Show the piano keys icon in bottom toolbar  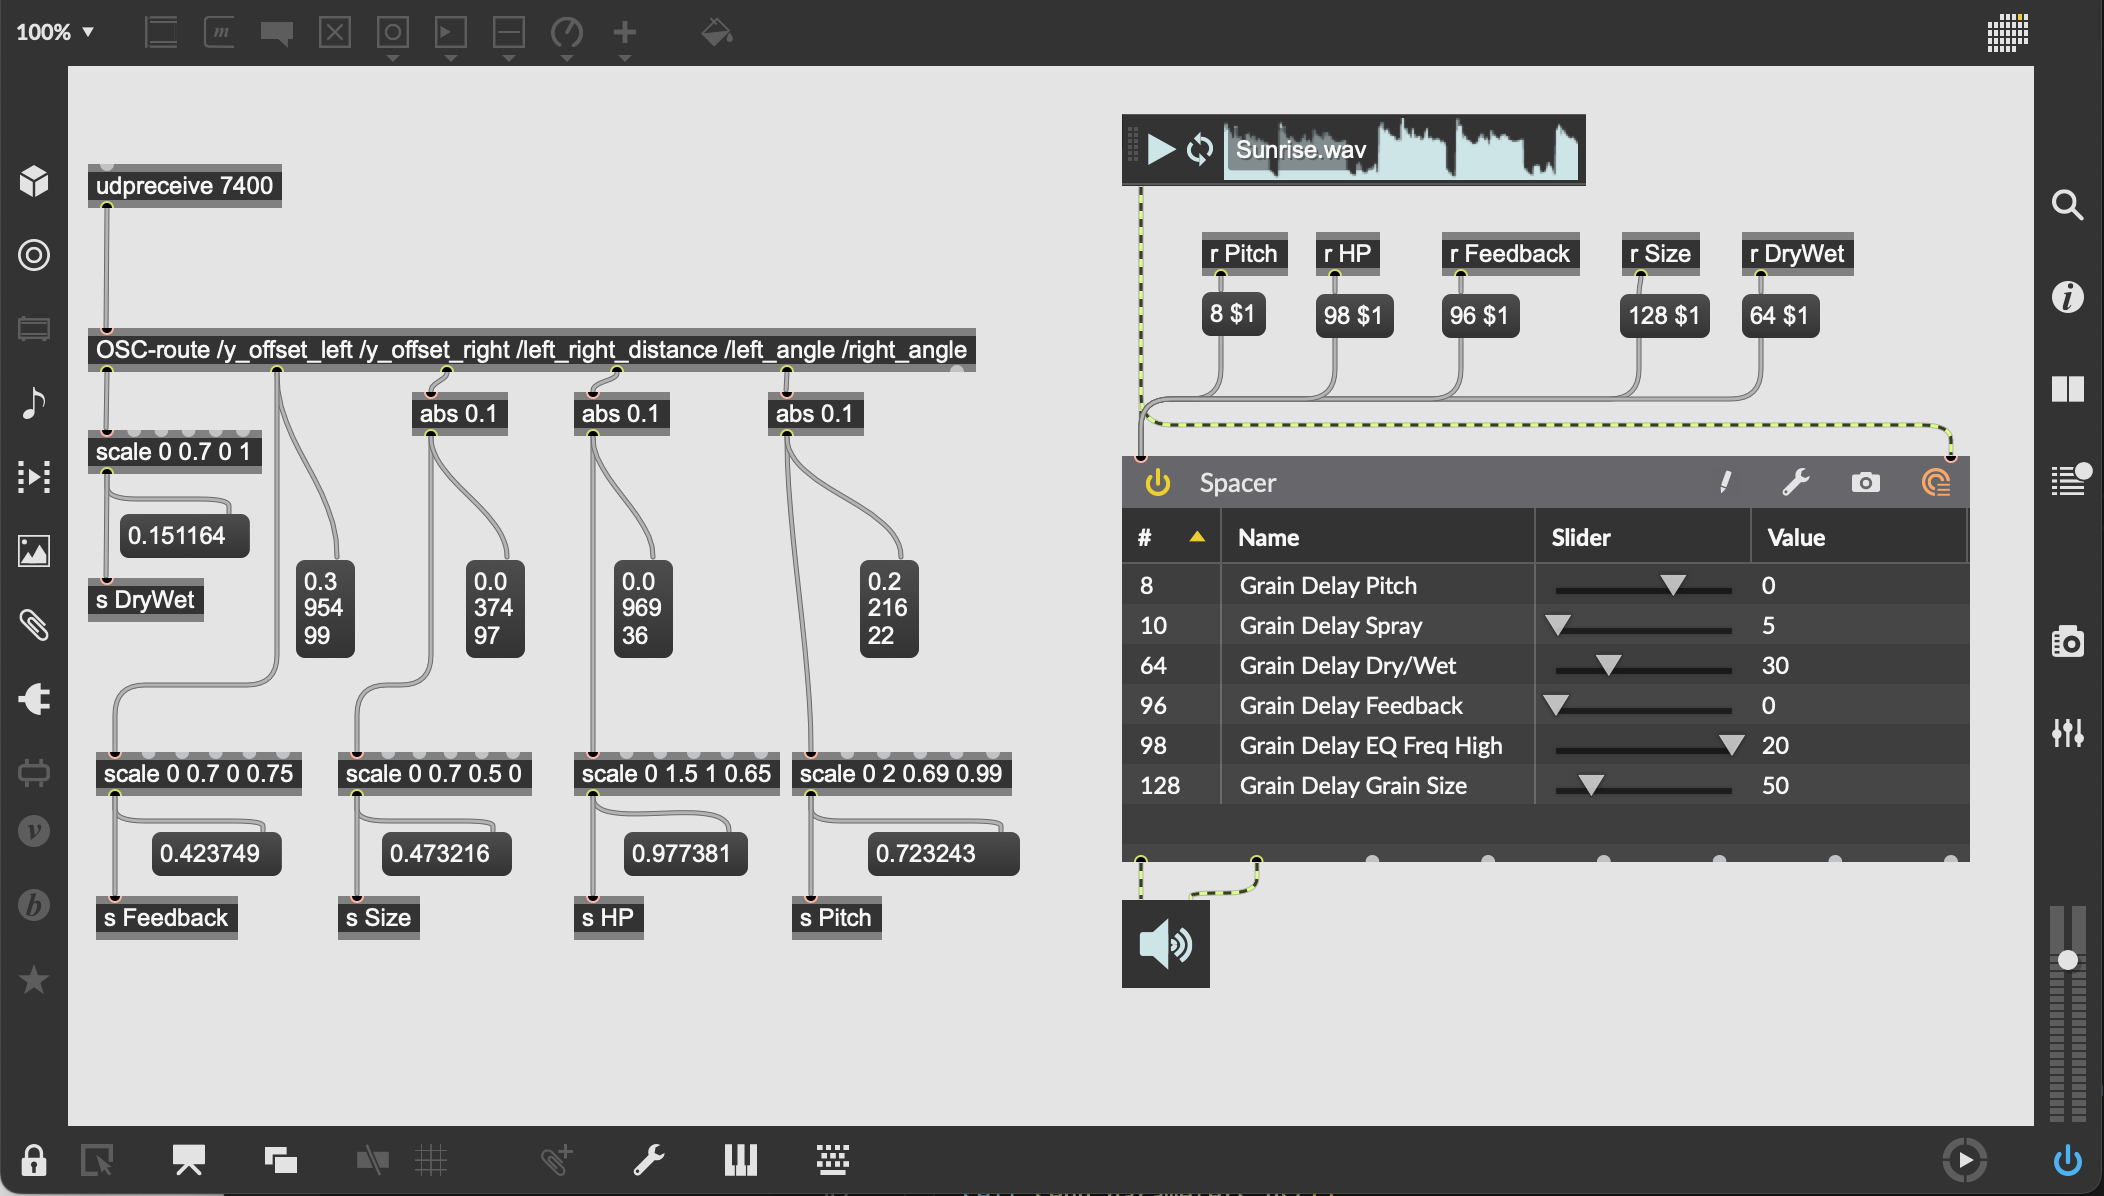tap(741, 1160)
